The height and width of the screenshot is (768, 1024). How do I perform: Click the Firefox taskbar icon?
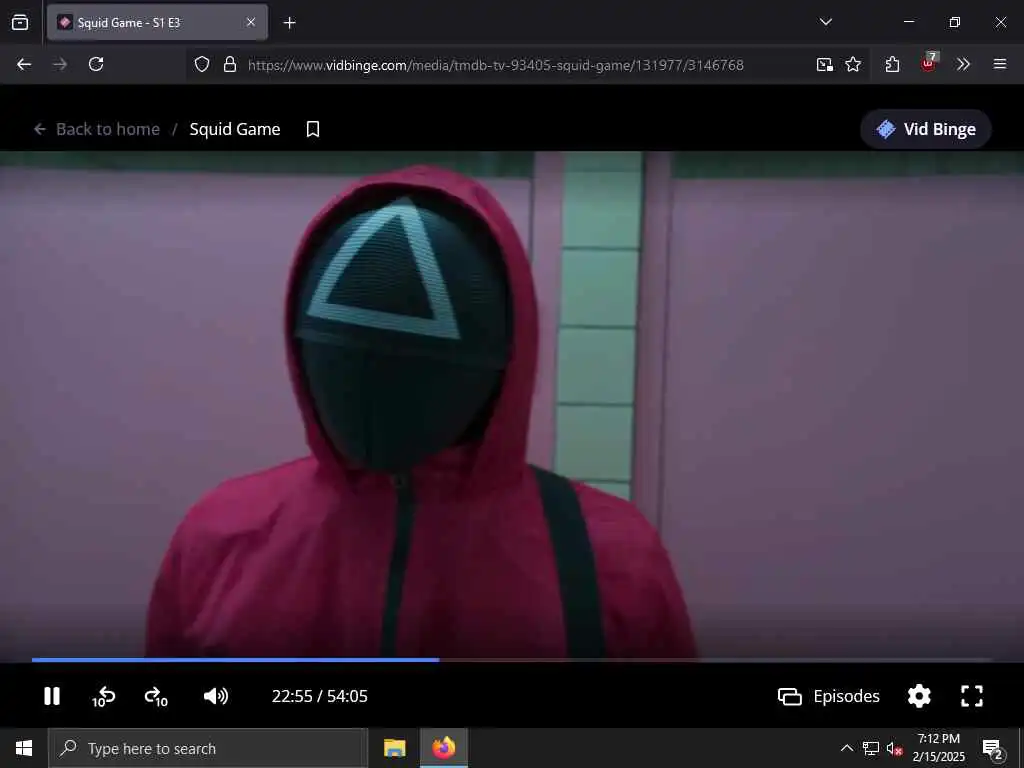[444, 748]
